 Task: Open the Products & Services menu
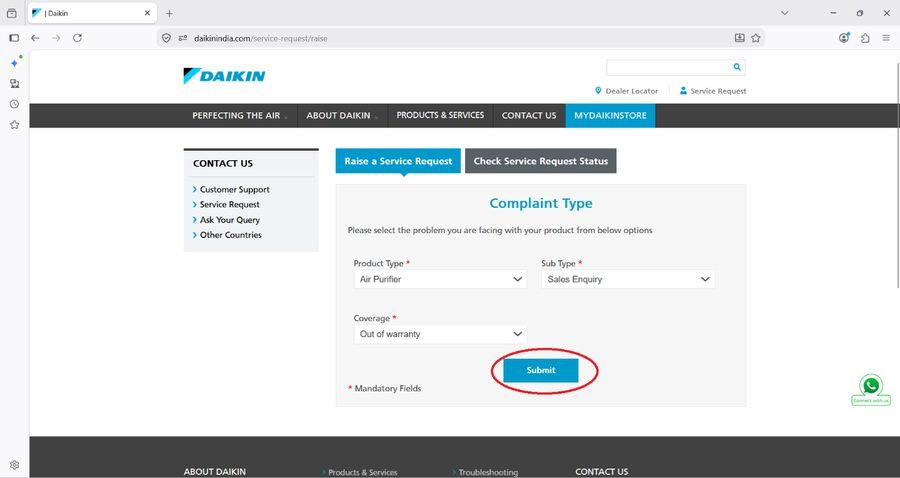pyautogui.click(x=440, y=115)
